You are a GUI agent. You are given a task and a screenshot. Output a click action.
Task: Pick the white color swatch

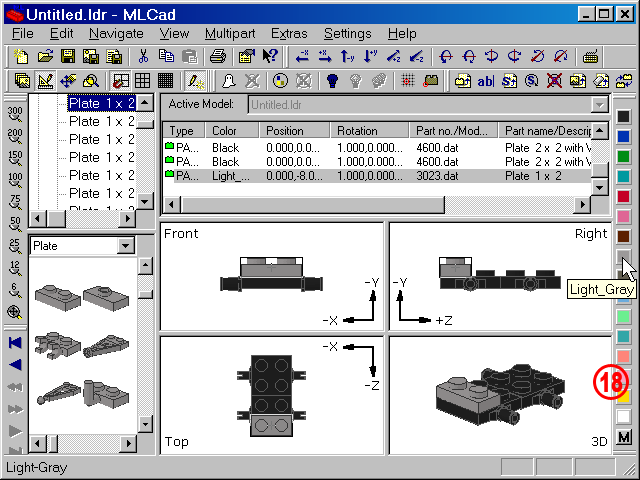point(624,417)
